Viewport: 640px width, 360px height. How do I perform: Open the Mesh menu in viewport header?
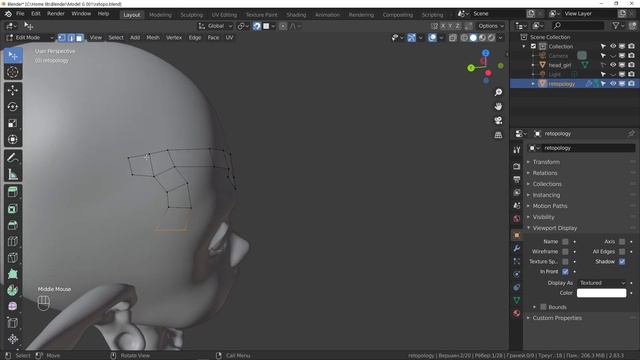(x=153, y=38)
